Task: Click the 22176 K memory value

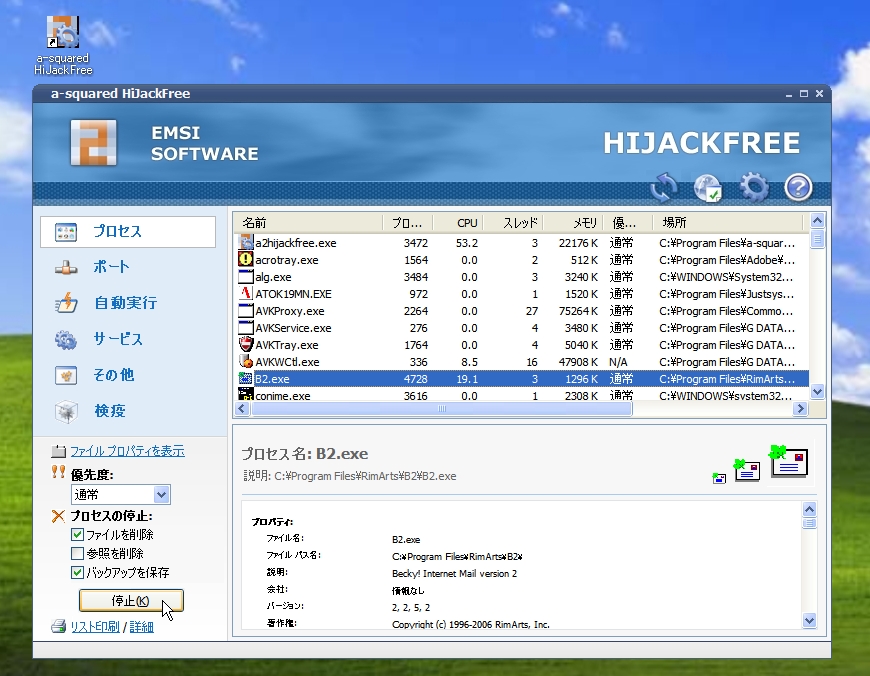Action: 578,243
